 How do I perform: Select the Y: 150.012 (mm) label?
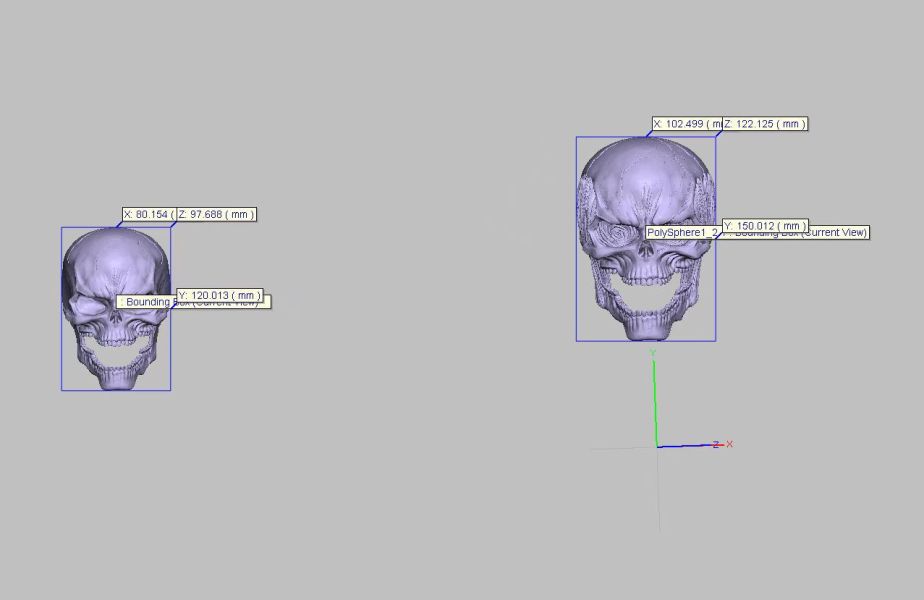765,226
